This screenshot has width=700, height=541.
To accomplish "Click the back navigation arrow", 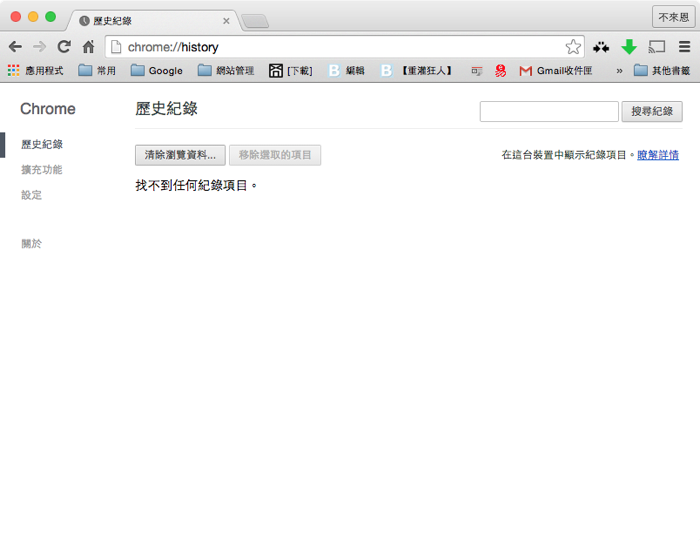I will tap(15, 47).
